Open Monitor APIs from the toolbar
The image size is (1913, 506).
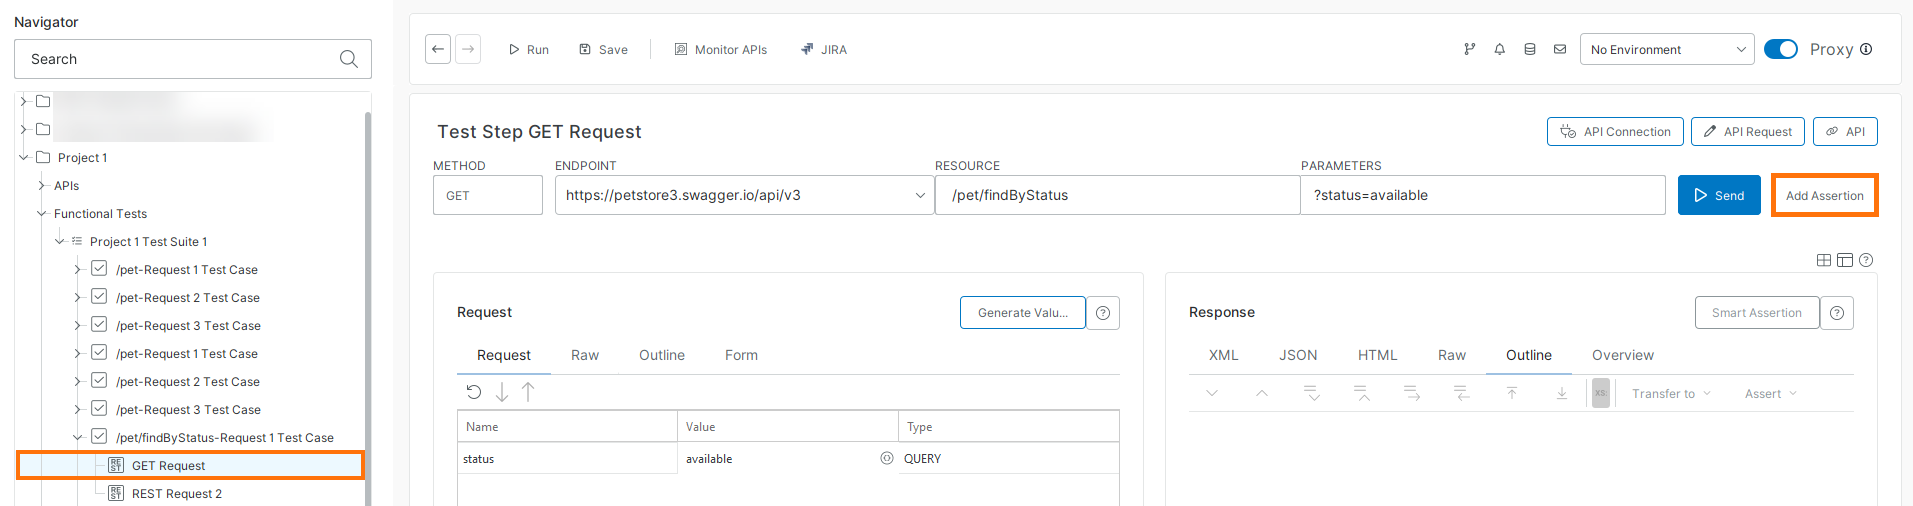pyautogui.click(x=720, y=49)
